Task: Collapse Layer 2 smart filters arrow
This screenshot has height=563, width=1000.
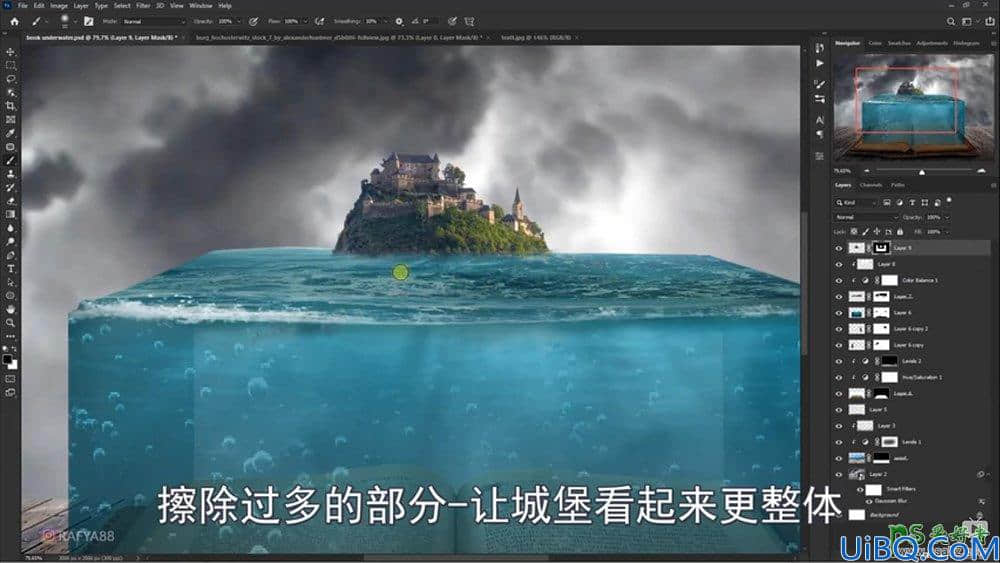Action: [x=987, y=474]
